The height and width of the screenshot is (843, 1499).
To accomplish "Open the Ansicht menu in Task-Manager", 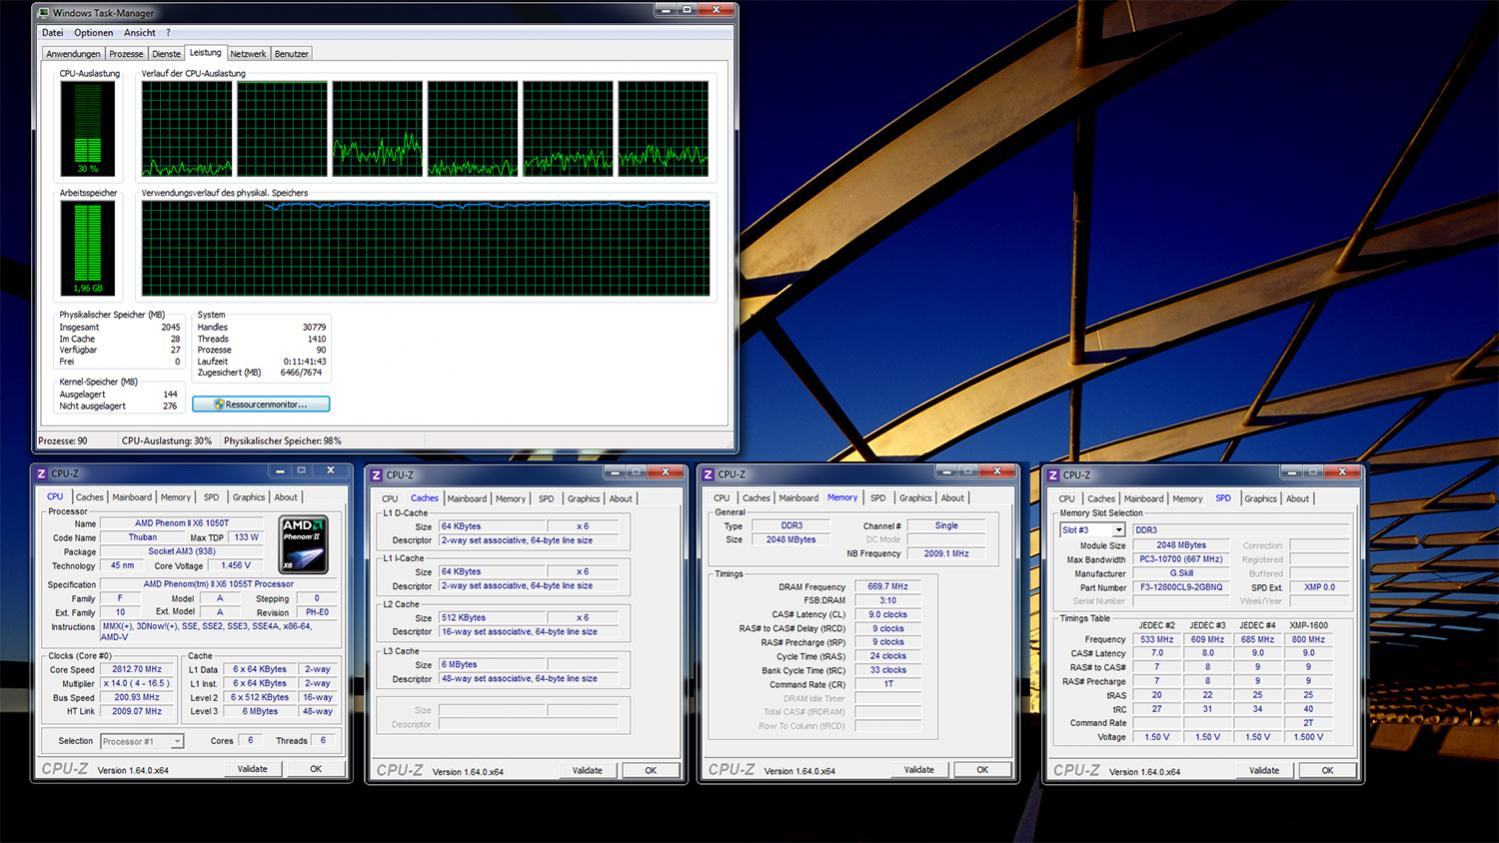I will [x=139, y=33].
